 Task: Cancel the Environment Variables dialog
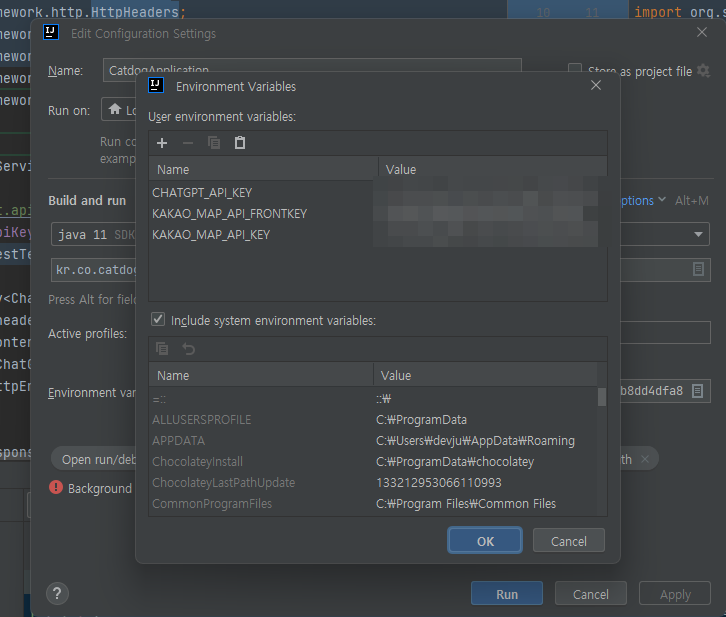click(569, 541)
